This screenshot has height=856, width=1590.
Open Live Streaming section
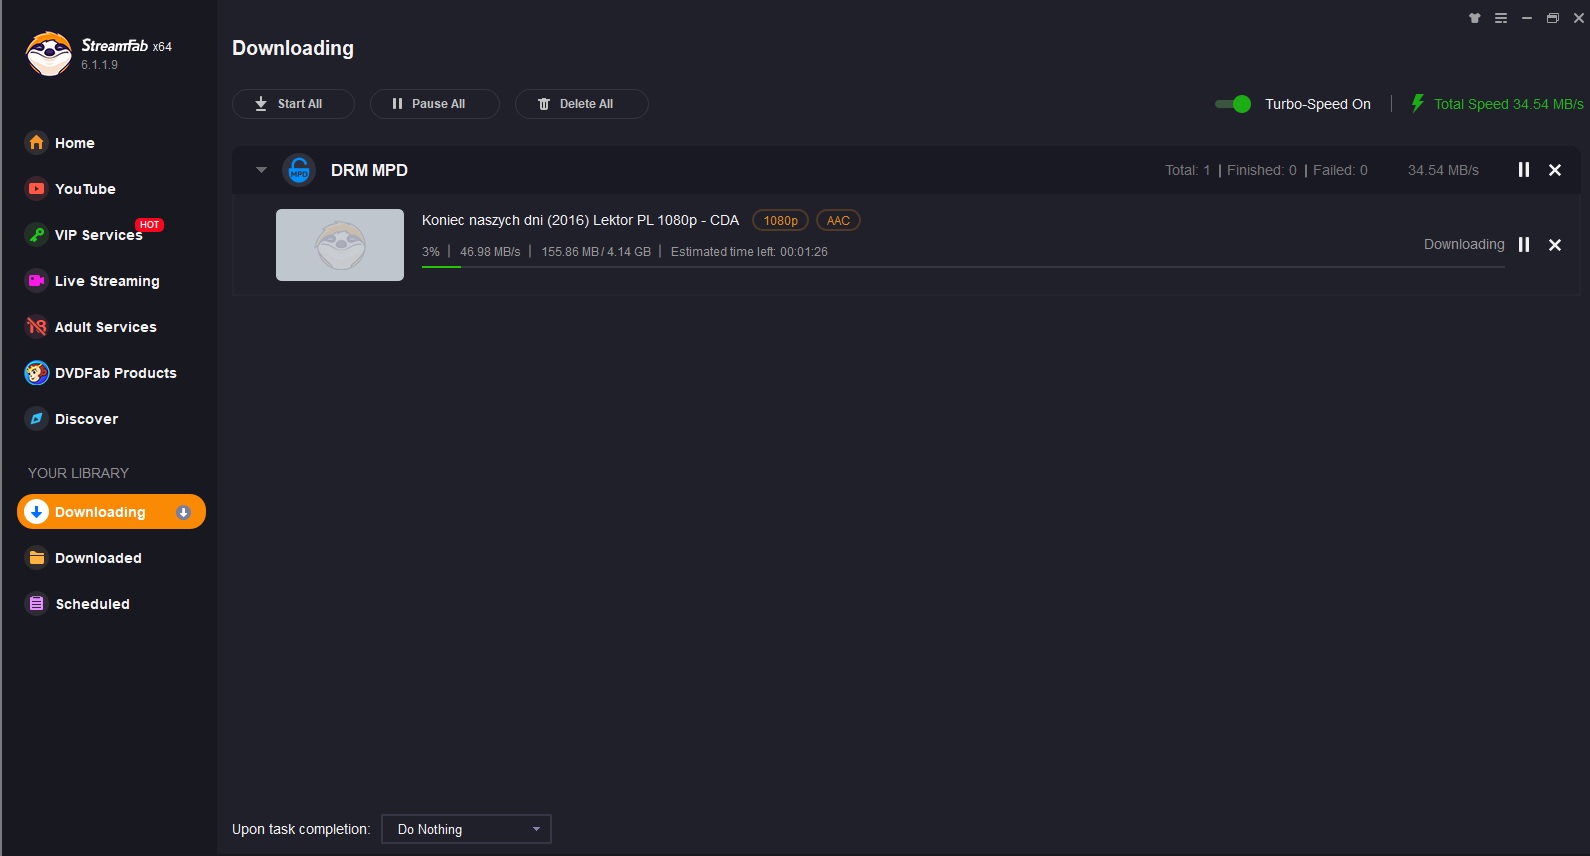(x=108, y=281)
